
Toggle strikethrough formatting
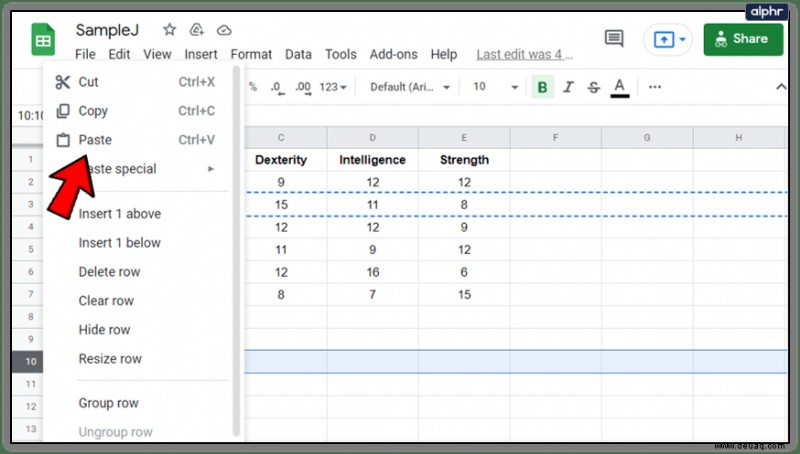[x=593, y=87]
